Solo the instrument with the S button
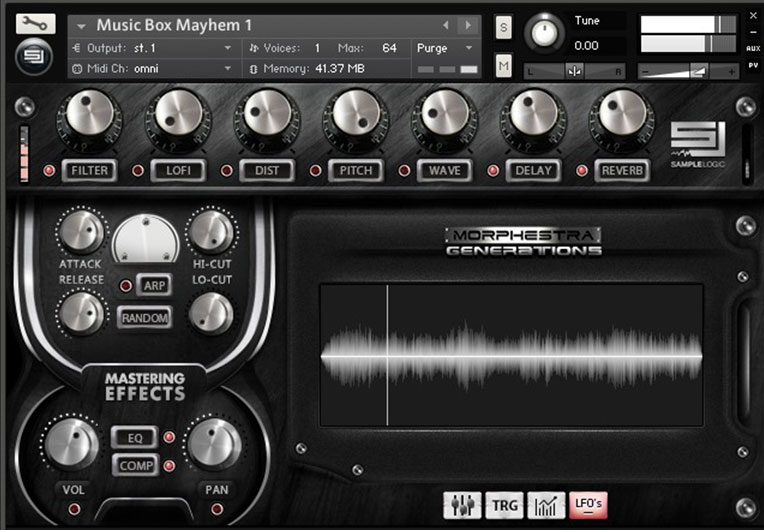 tap(503, 27)
